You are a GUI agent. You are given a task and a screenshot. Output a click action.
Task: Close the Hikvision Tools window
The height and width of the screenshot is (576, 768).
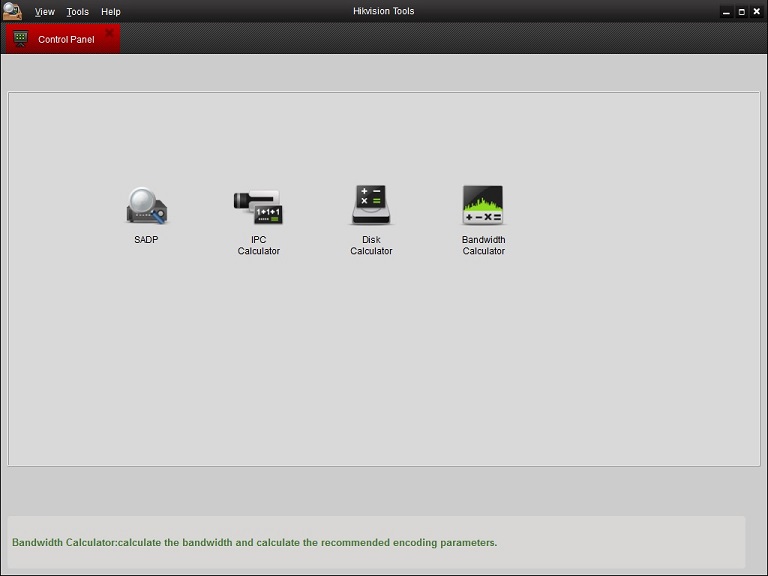pos(756,12)
